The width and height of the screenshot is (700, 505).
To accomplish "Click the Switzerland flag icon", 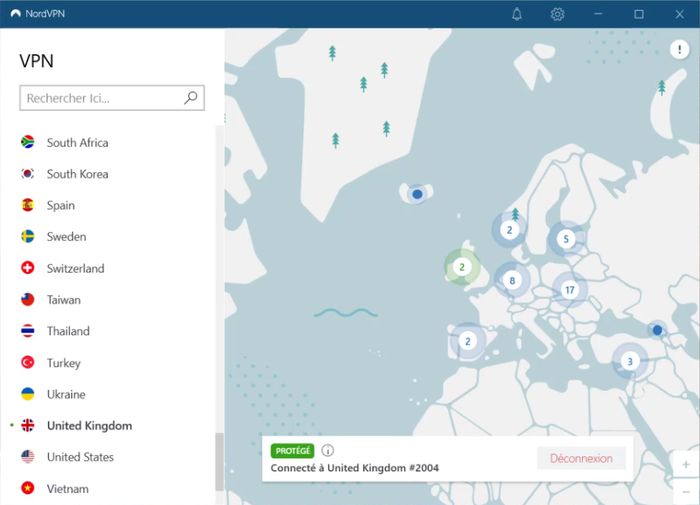I will point(28,268).
